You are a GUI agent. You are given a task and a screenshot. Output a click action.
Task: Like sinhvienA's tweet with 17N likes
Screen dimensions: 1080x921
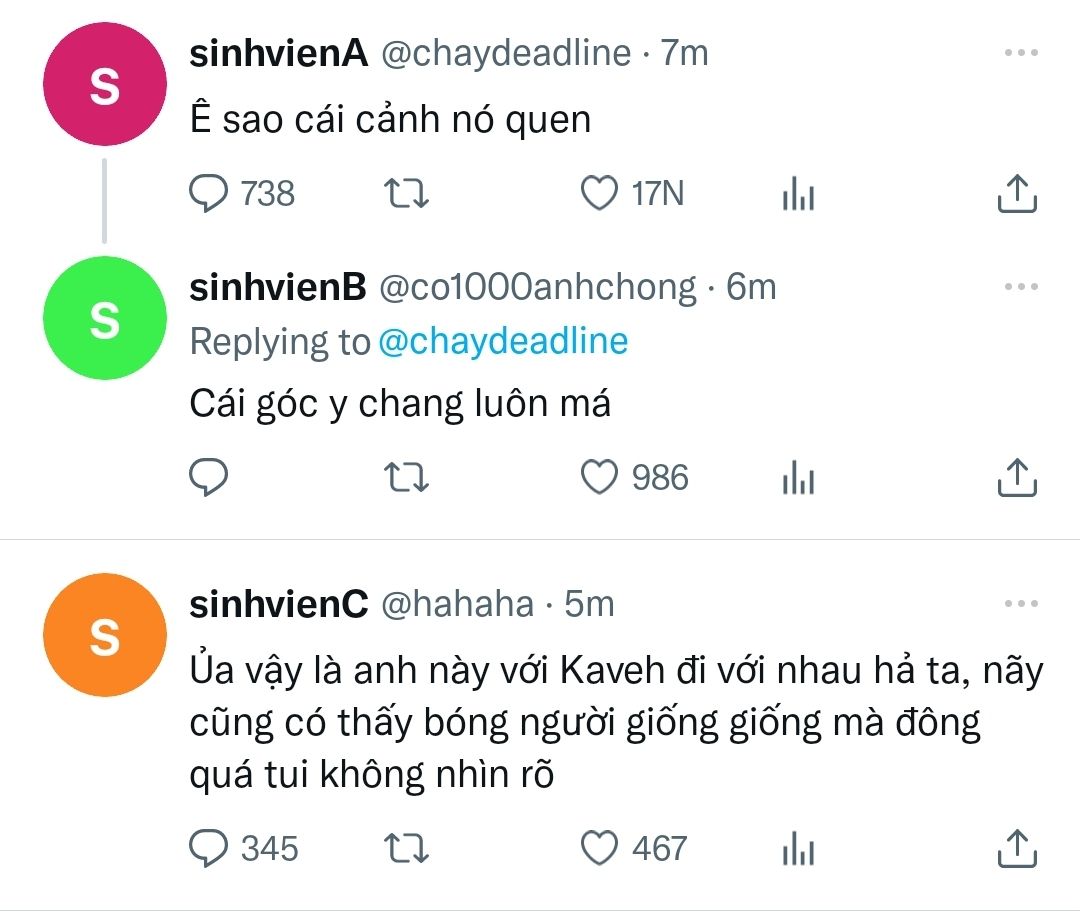click(x=600, y=193)
